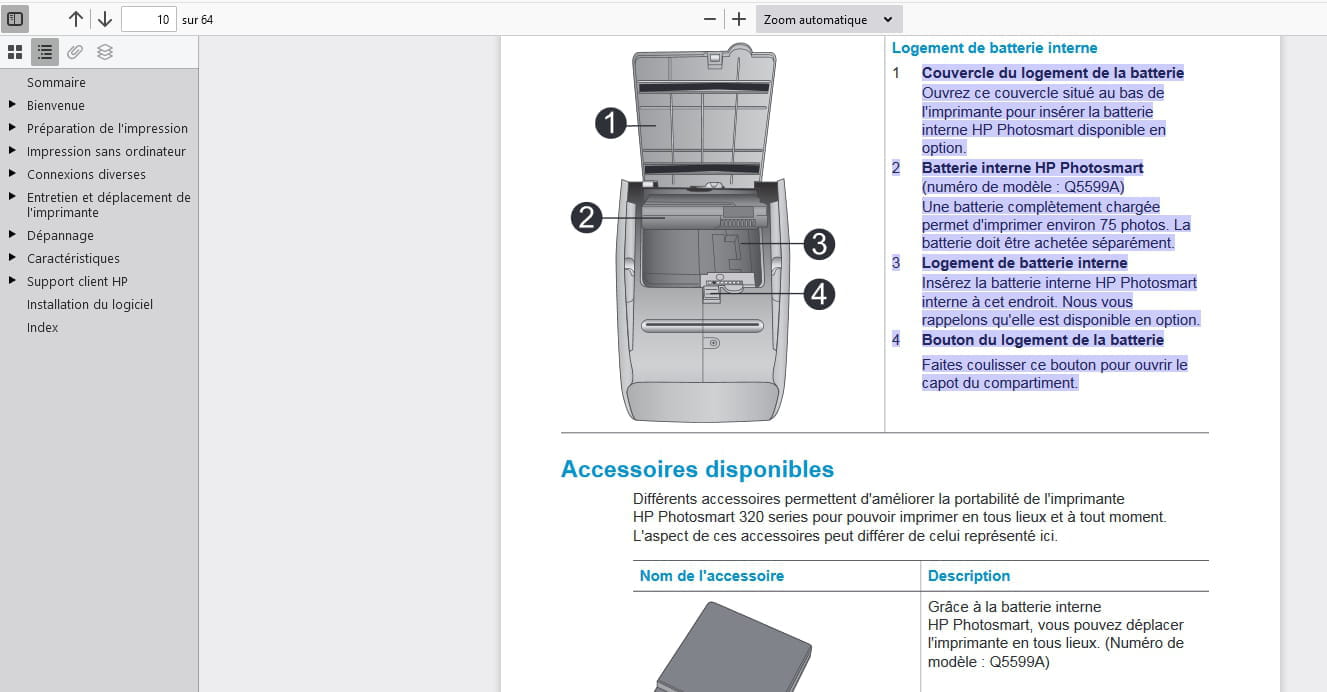
Task: Open the Zoom automatique dropdown
Action: [829, 19]
